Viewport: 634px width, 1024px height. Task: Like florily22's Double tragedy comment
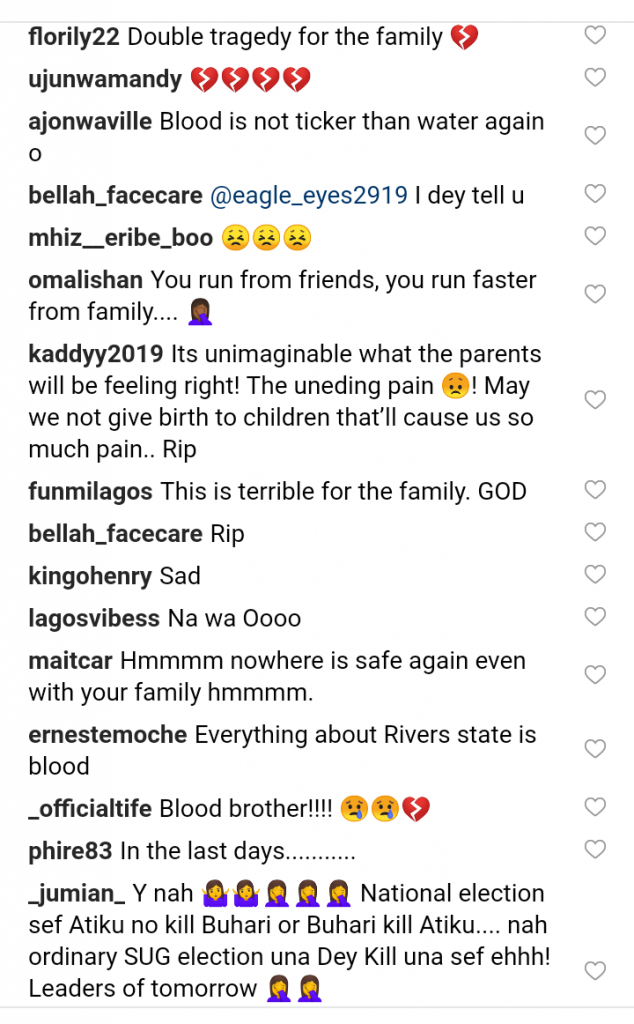click(595, 36)
